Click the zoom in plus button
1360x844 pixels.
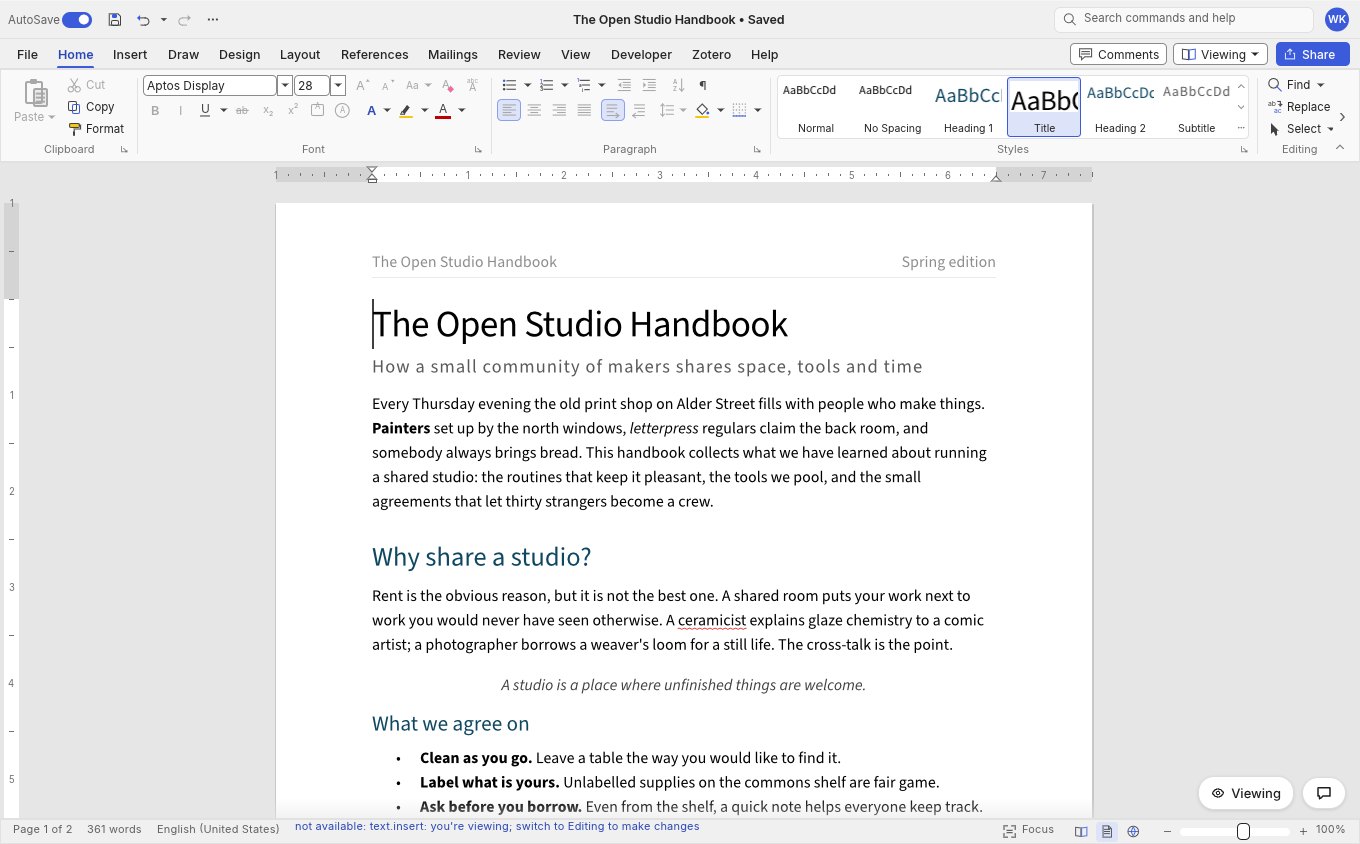tap(1303, 830)
